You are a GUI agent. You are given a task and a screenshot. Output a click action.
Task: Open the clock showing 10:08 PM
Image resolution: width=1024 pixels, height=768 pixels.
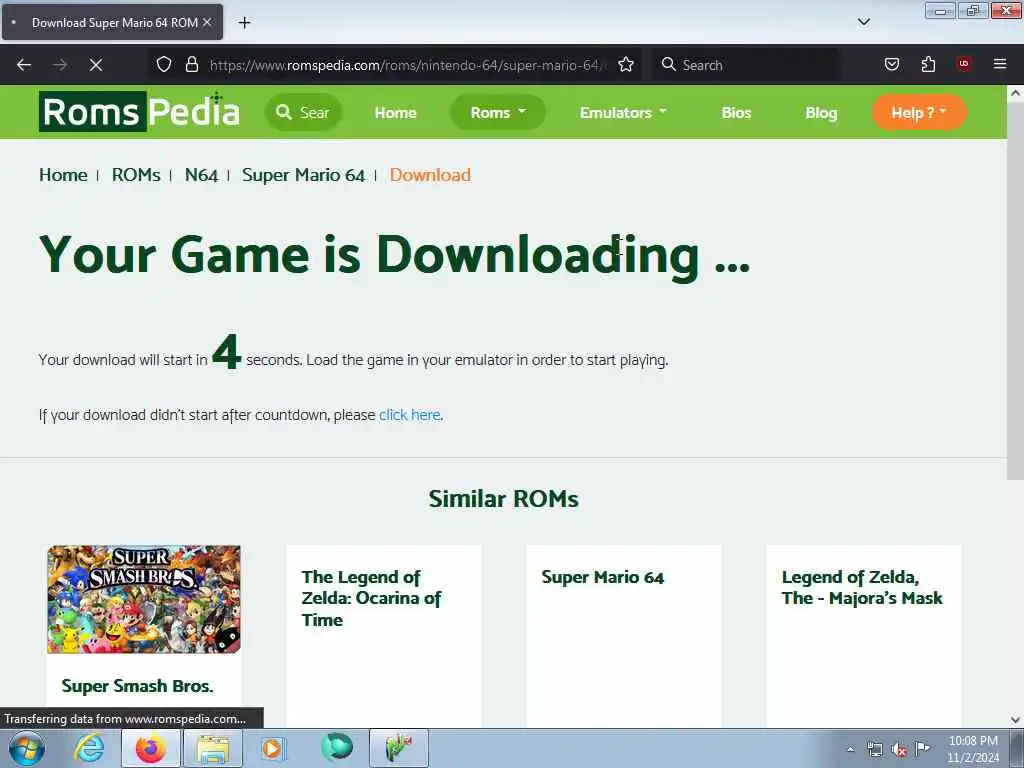pos(973,749)
